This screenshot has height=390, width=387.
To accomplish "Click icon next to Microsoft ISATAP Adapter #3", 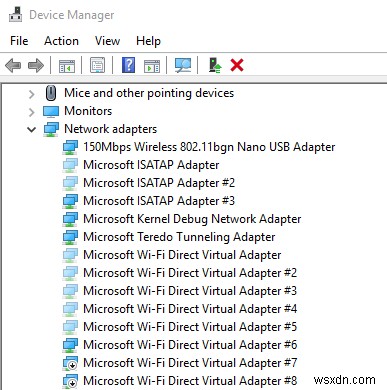I will coord(70,201).
